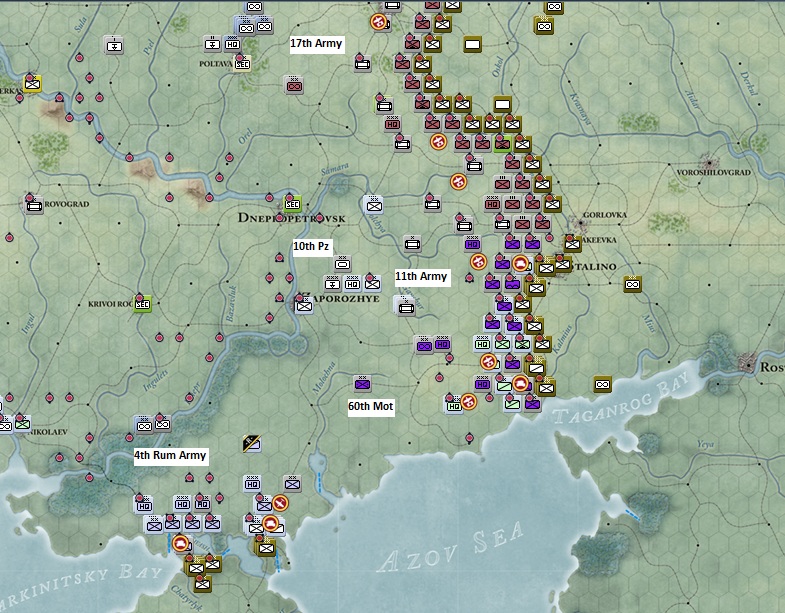Click the Oskol river label
The height and width of the screenshot is (613, 785).
click(x=497, y=66)
